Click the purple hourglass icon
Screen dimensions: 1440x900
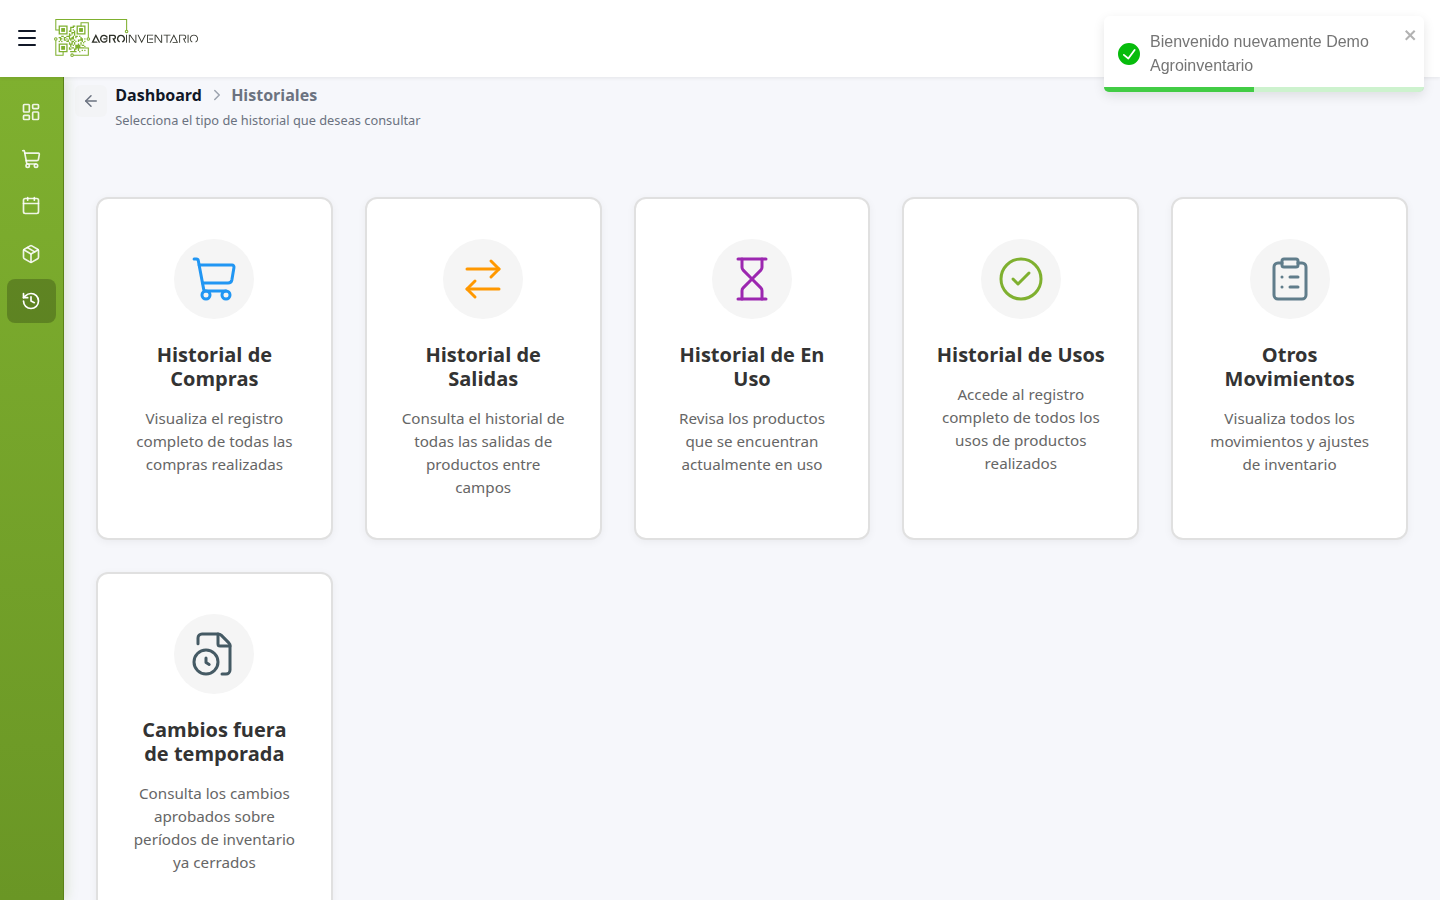pos(752,279)
